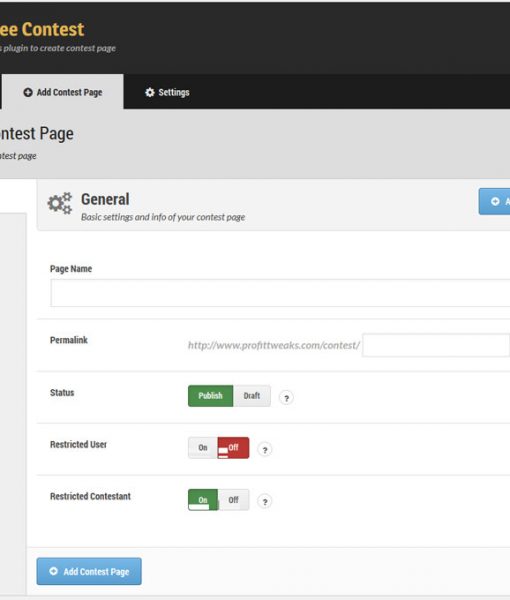Image resolution: width=510 pixels, height=600 pixels.
Task: Click the gear icon beside Settings
Action: click(x=150, y=92)
